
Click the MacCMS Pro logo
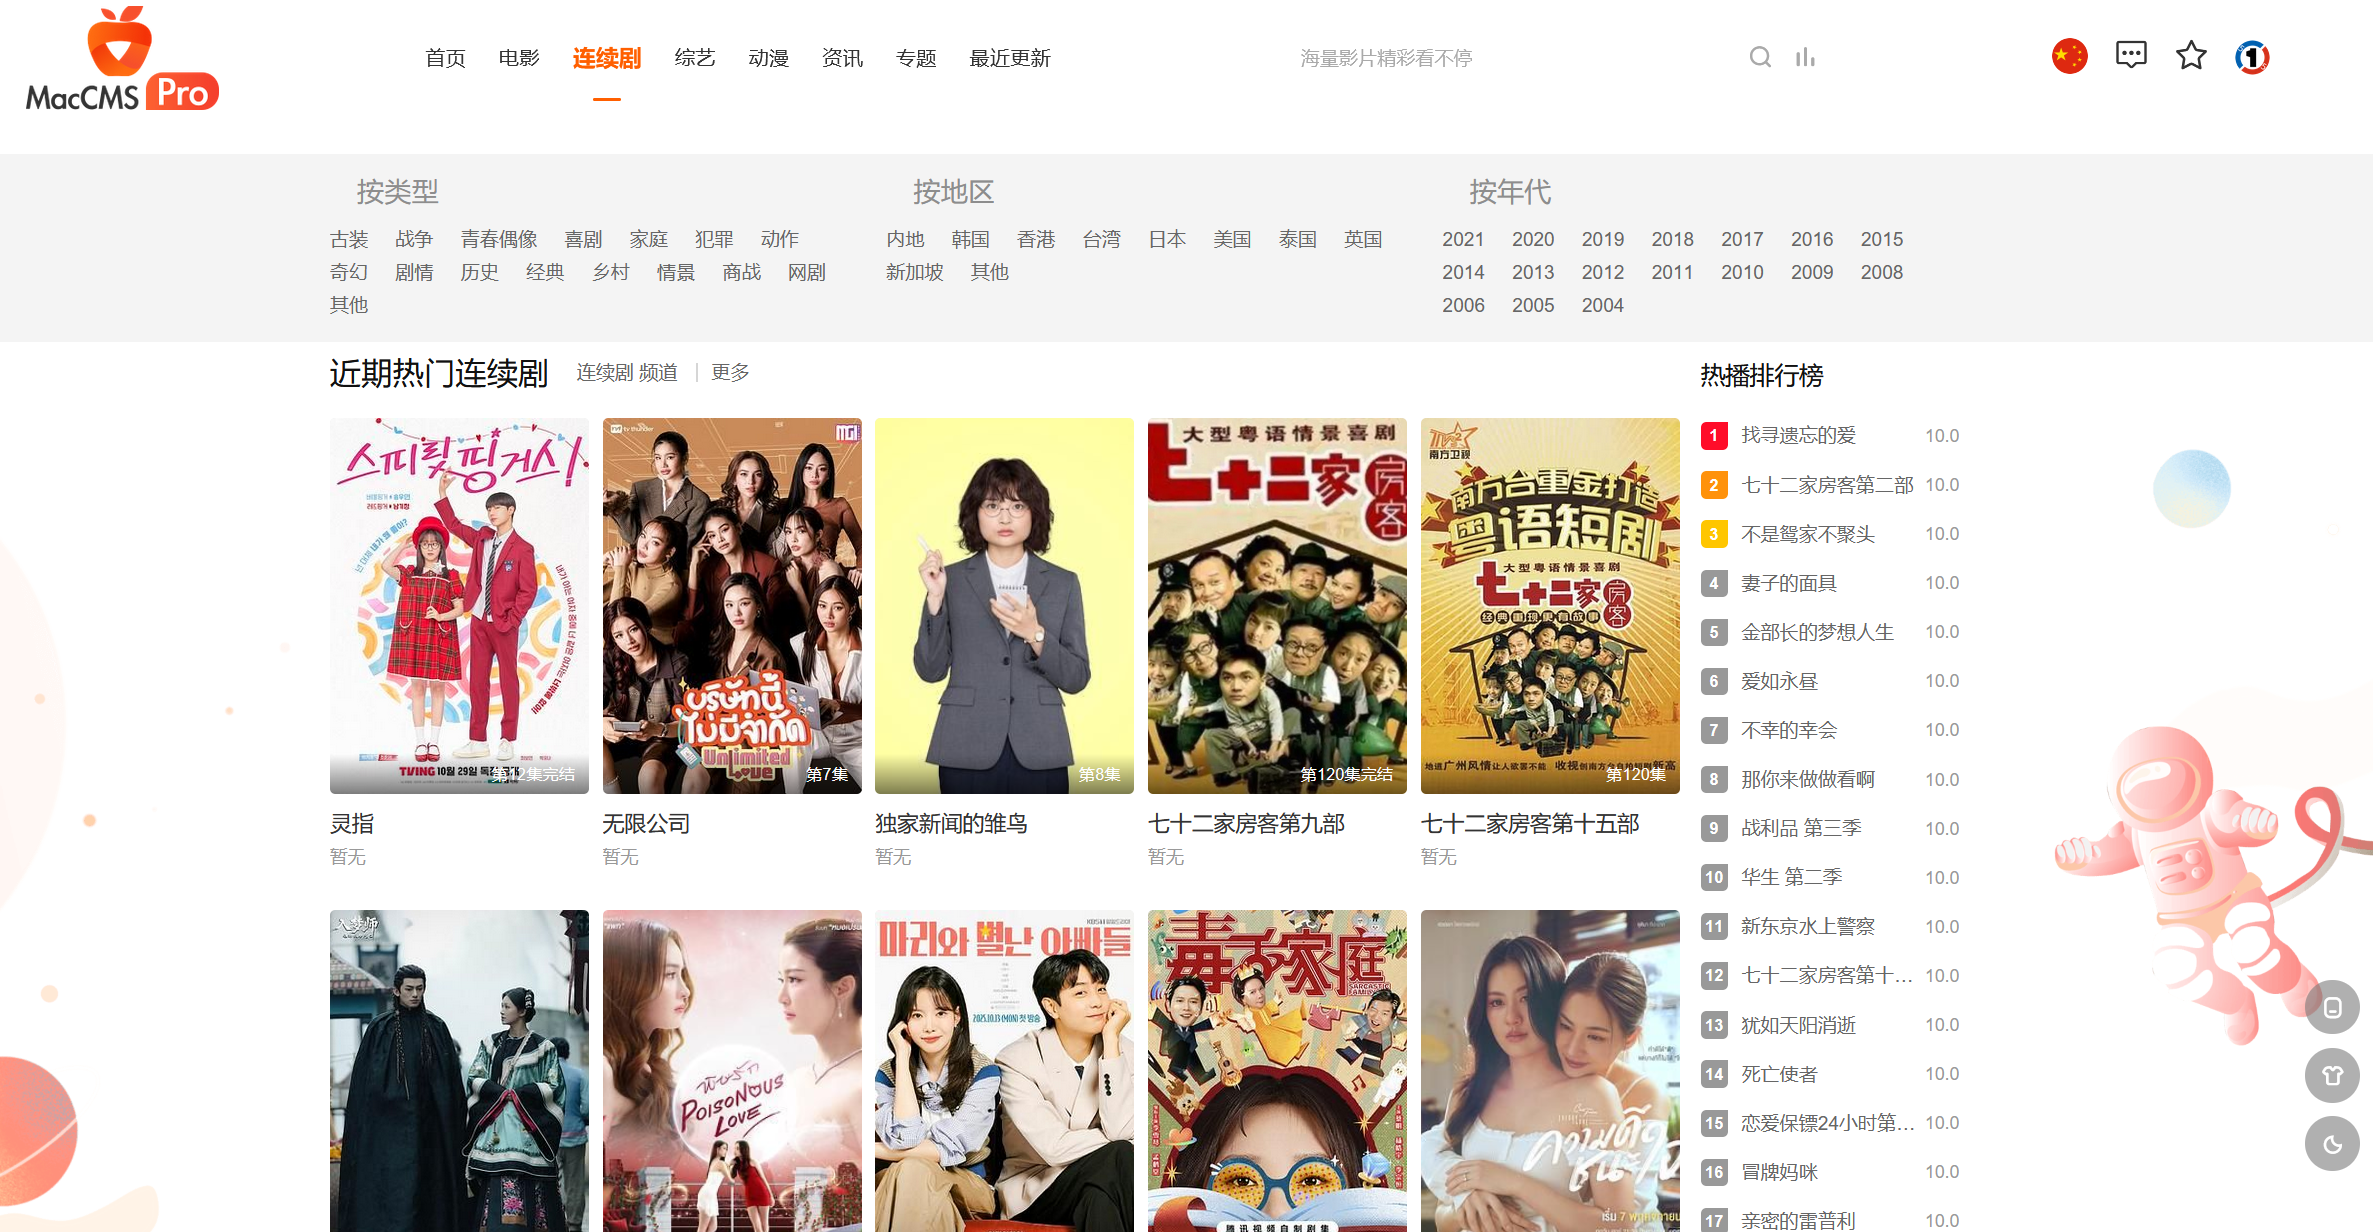click(x=122, y=62)
